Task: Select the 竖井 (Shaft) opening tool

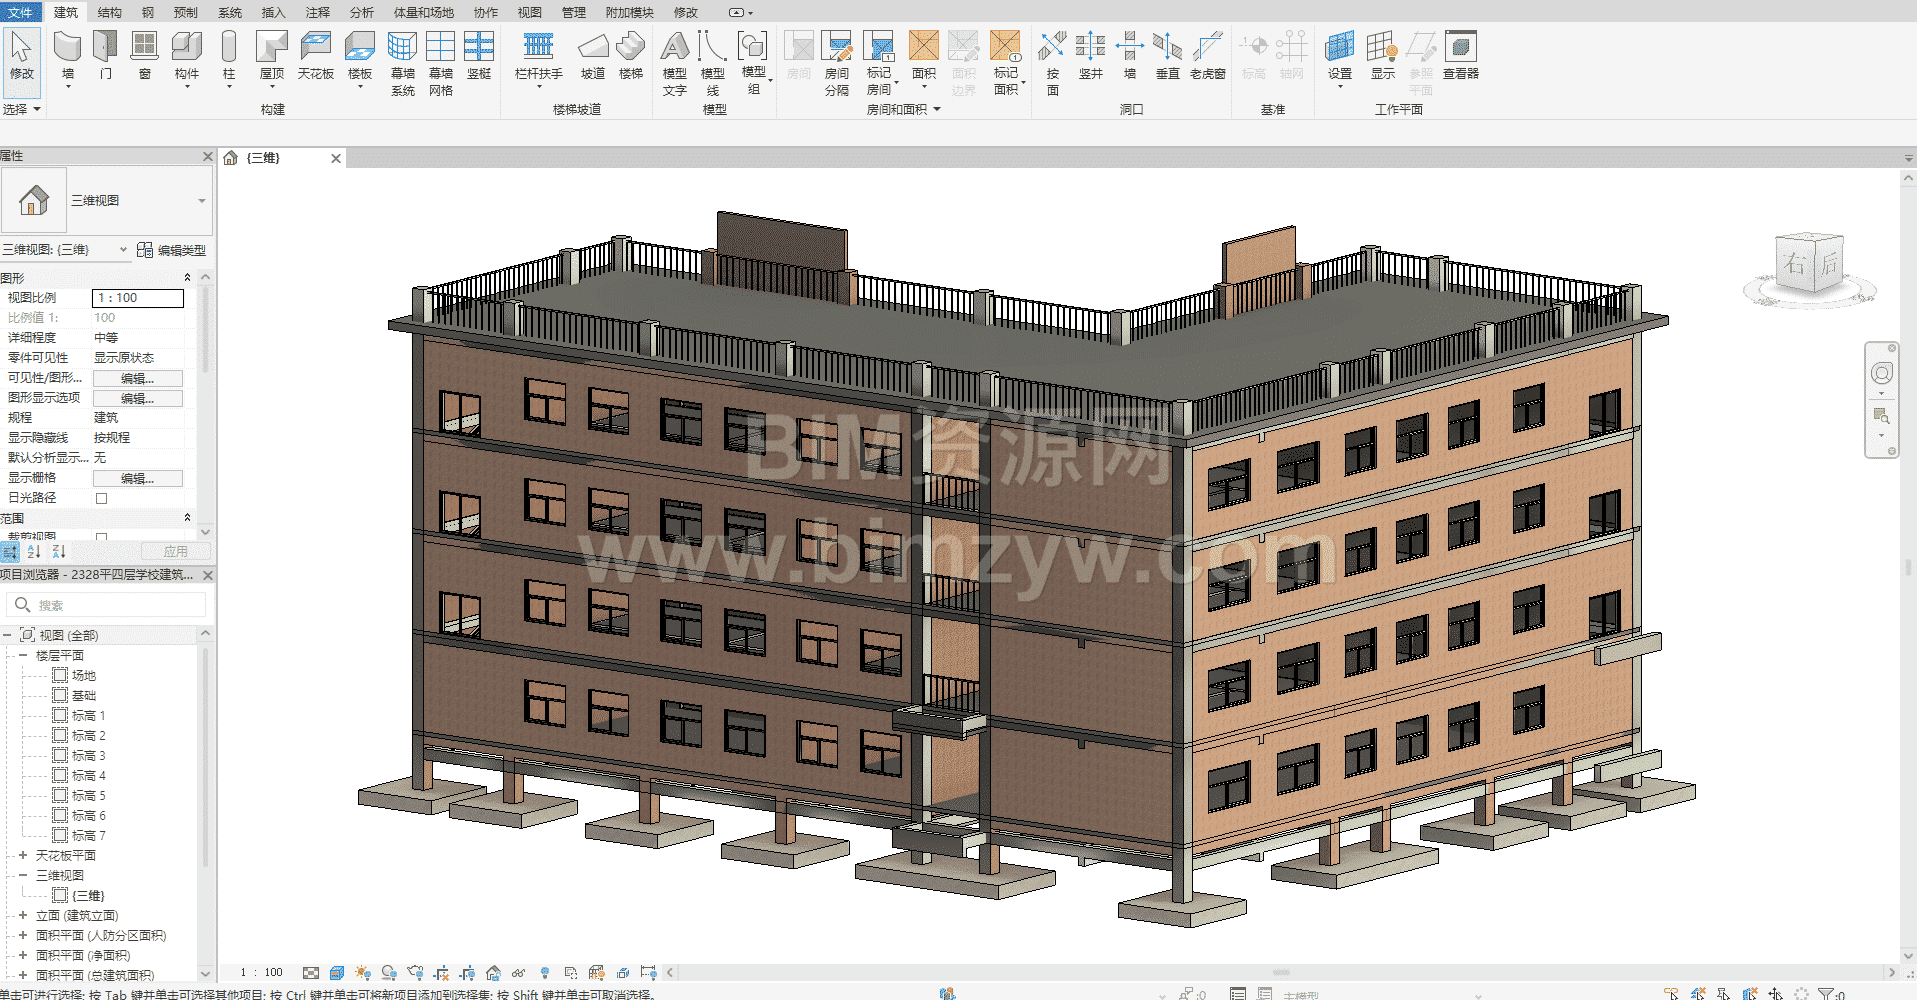Action: 1091,56
